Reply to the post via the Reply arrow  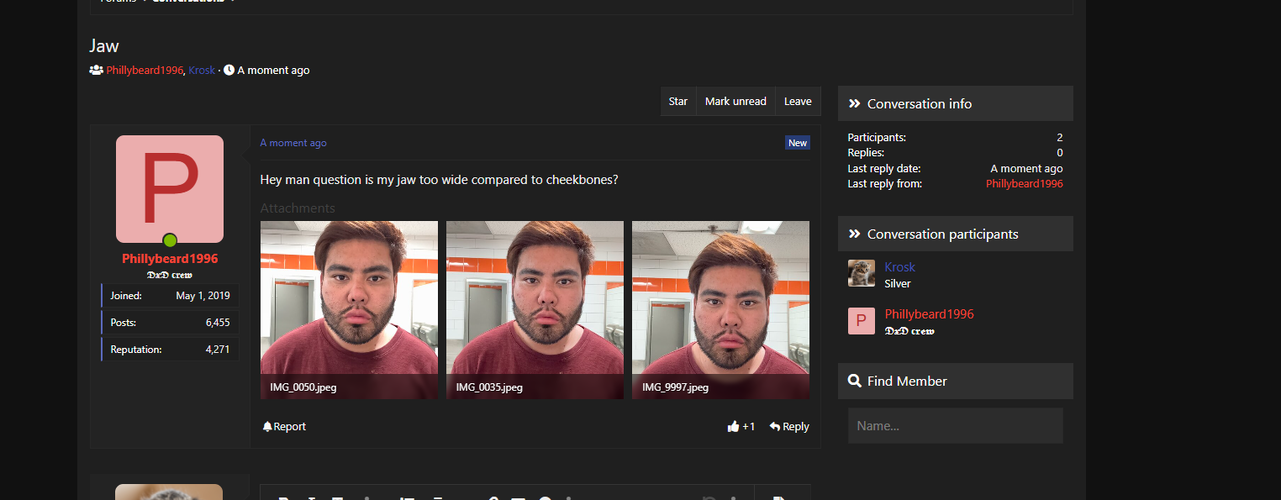(x=789, y=426)
